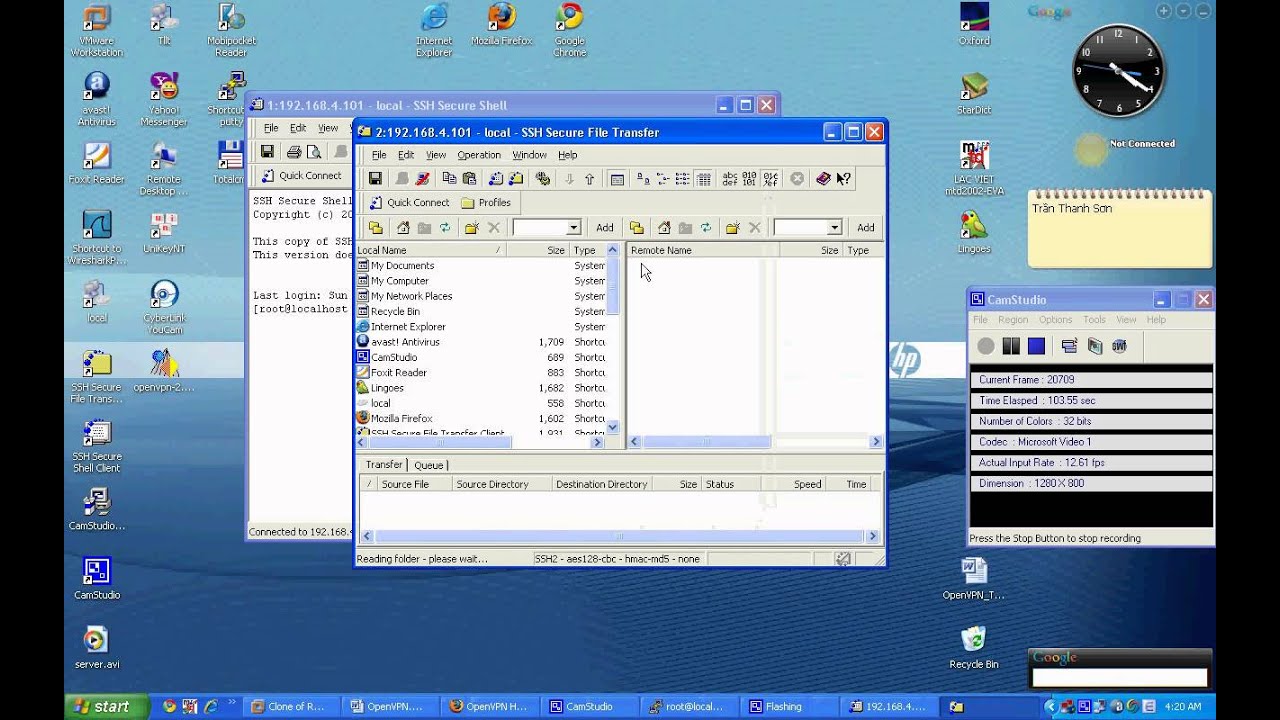The height and width of the screenshot is (720, 1280).
Task: Select My Documents in local list
Action: coord(402,266)
